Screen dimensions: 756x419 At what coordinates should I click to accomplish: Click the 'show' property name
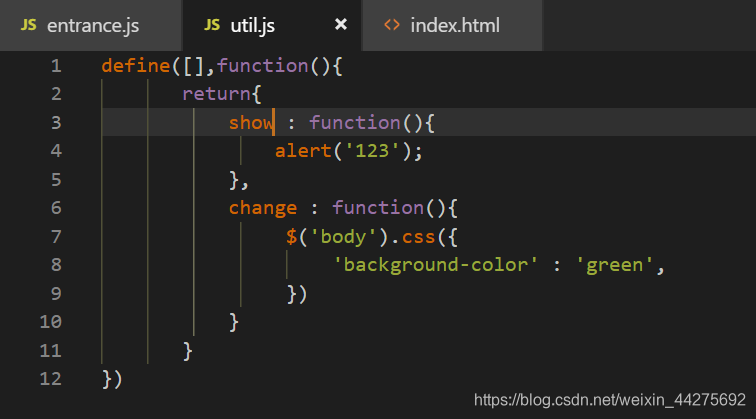(251, 122)
